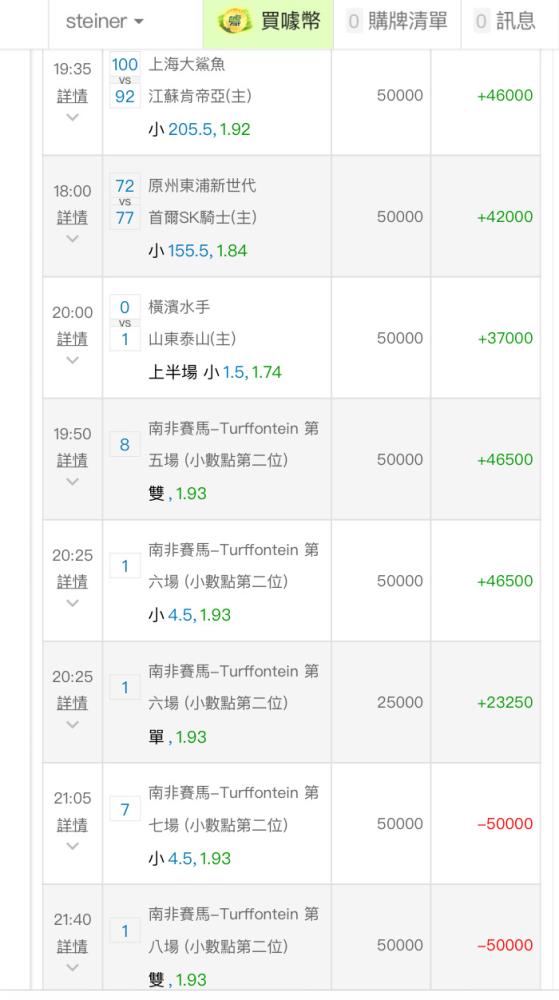Click result box 7 for Turffontein 第七場
Viewport: 559px width, 1000px height.
pyautogui.click(x=124, y=809)
